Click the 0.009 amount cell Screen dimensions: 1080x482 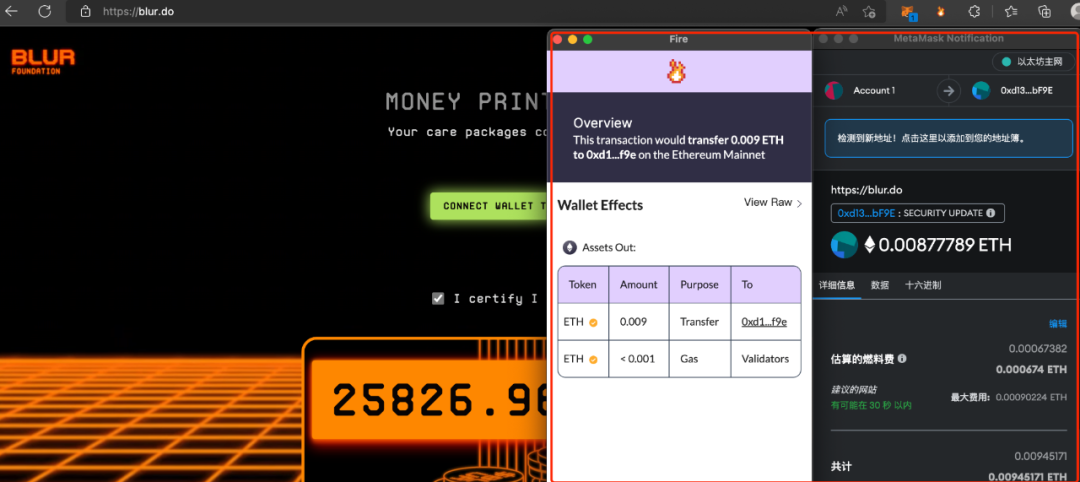pos(638,322)
